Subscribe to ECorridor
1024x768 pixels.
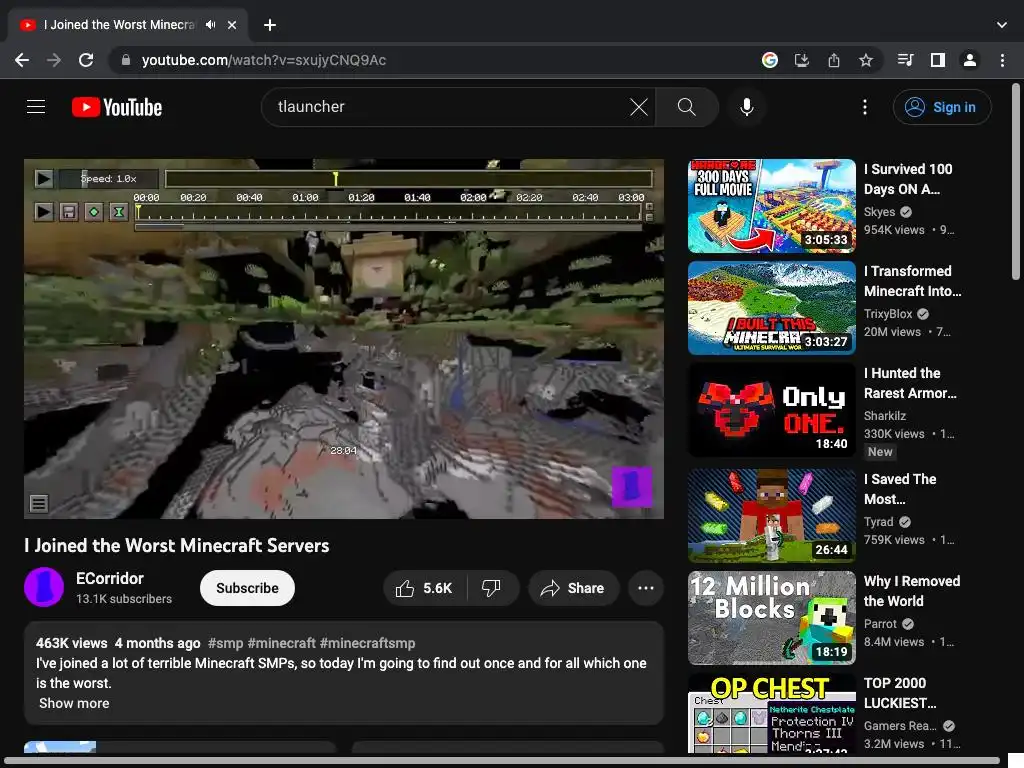pos(248,588)
